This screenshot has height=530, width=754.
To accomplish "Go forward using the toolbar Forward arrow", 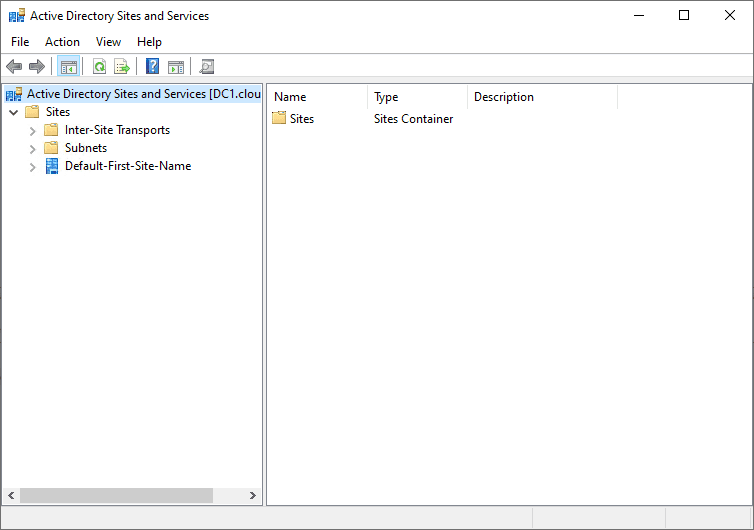I will tap(37, 66).
